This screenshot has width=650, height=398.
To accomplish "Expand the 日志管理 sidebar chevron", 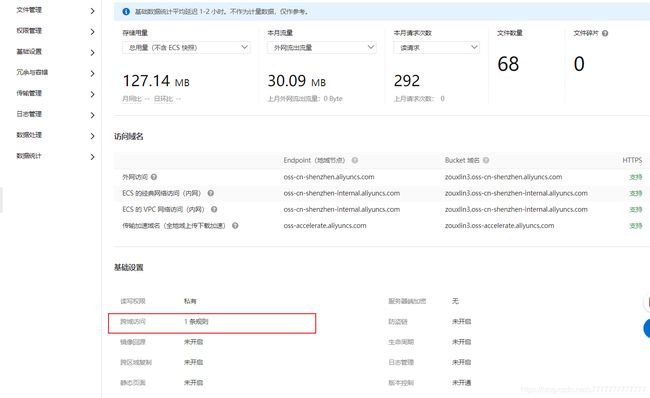I will [92, 115].
